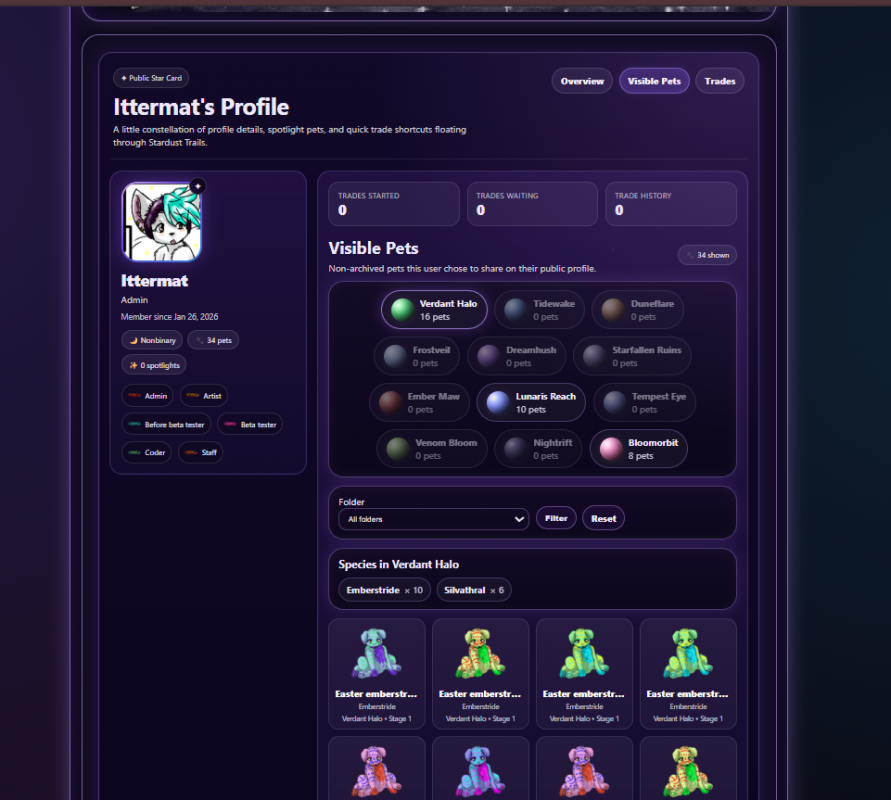This screenshot has height=800, width=891.
Task: Toggle the Nonbinary profile tag
Action: click(x=152, y=340)
